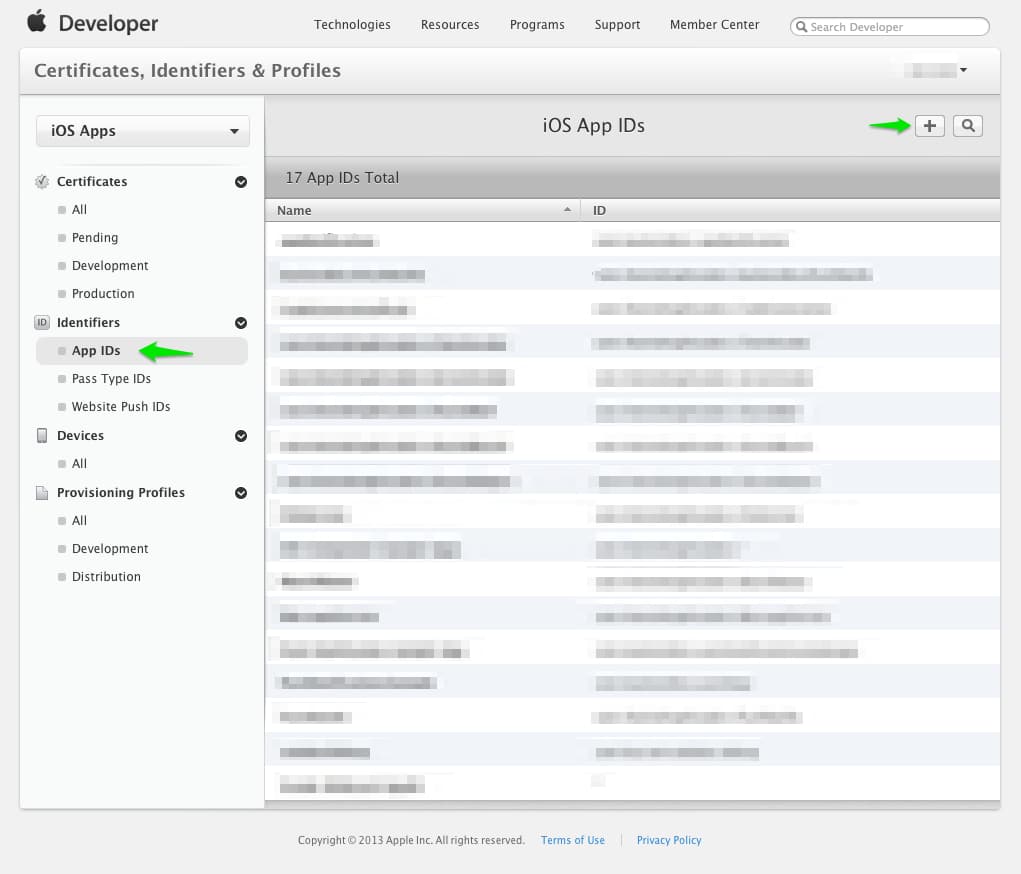Open the iOS Apps platform dropdown

(143, 131)
